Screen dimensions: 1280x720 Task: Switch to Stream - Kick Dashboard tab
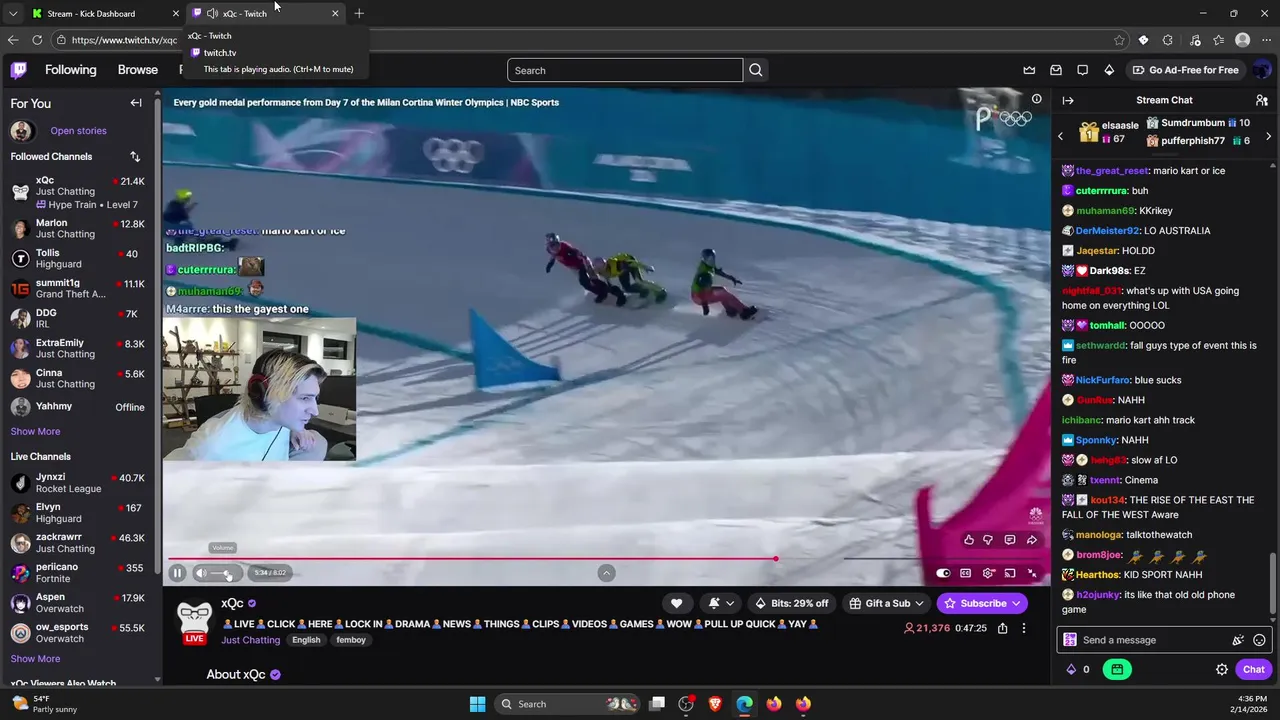(104, 13)
